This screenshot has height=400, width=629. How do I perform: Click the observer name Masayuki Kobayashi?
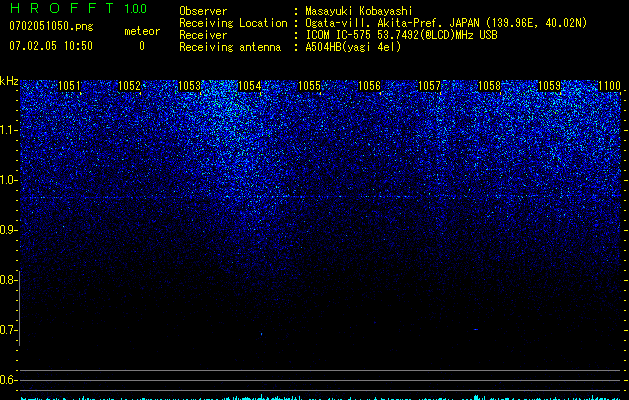pos(359,11)
